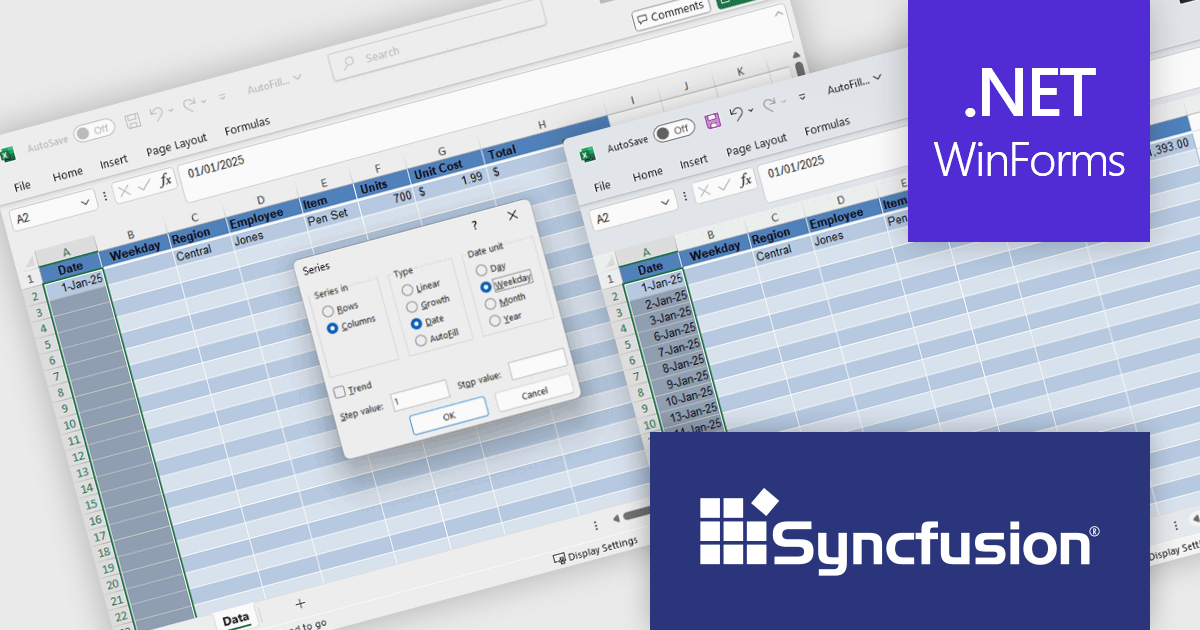Viewport: 1200px width, 630px height.
Task: Click the Comments button icon at top
Action: coord(645,19)
